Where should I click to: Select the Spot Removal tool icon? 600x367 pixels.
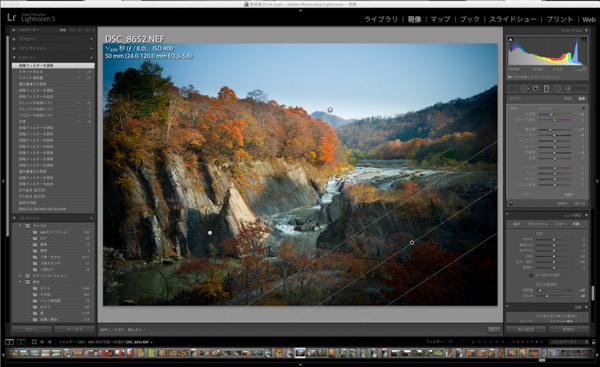click(x=524, y=88)
